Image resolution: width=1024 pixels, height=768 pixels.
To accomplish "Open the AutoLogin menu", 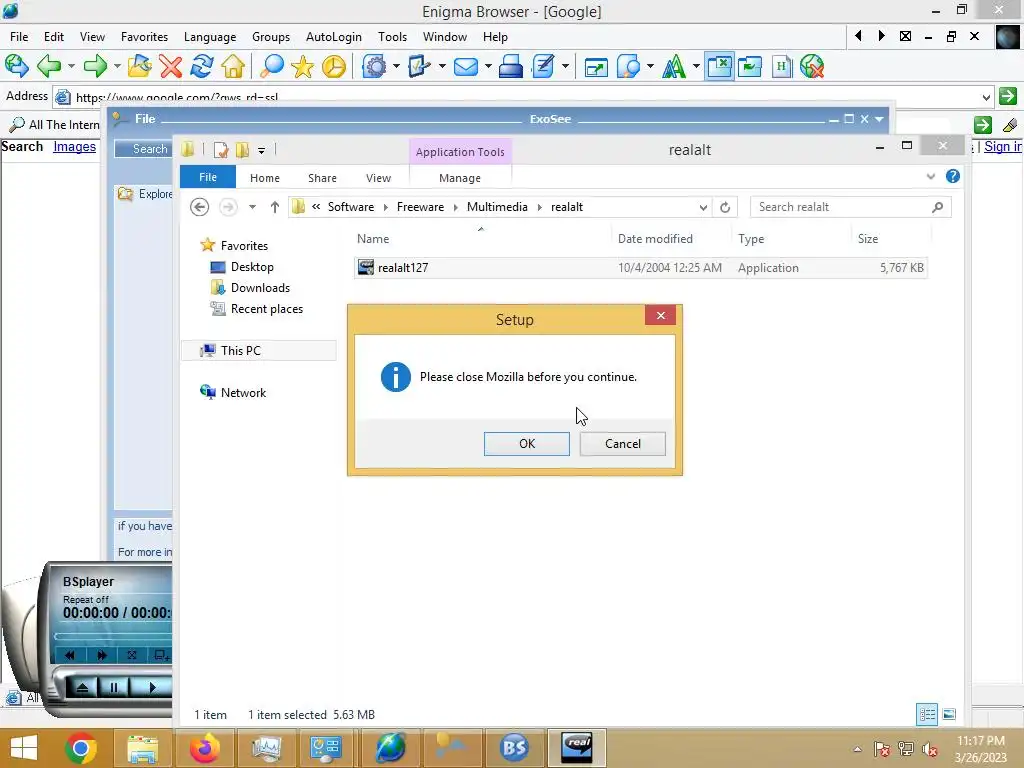I will point(334,37).
